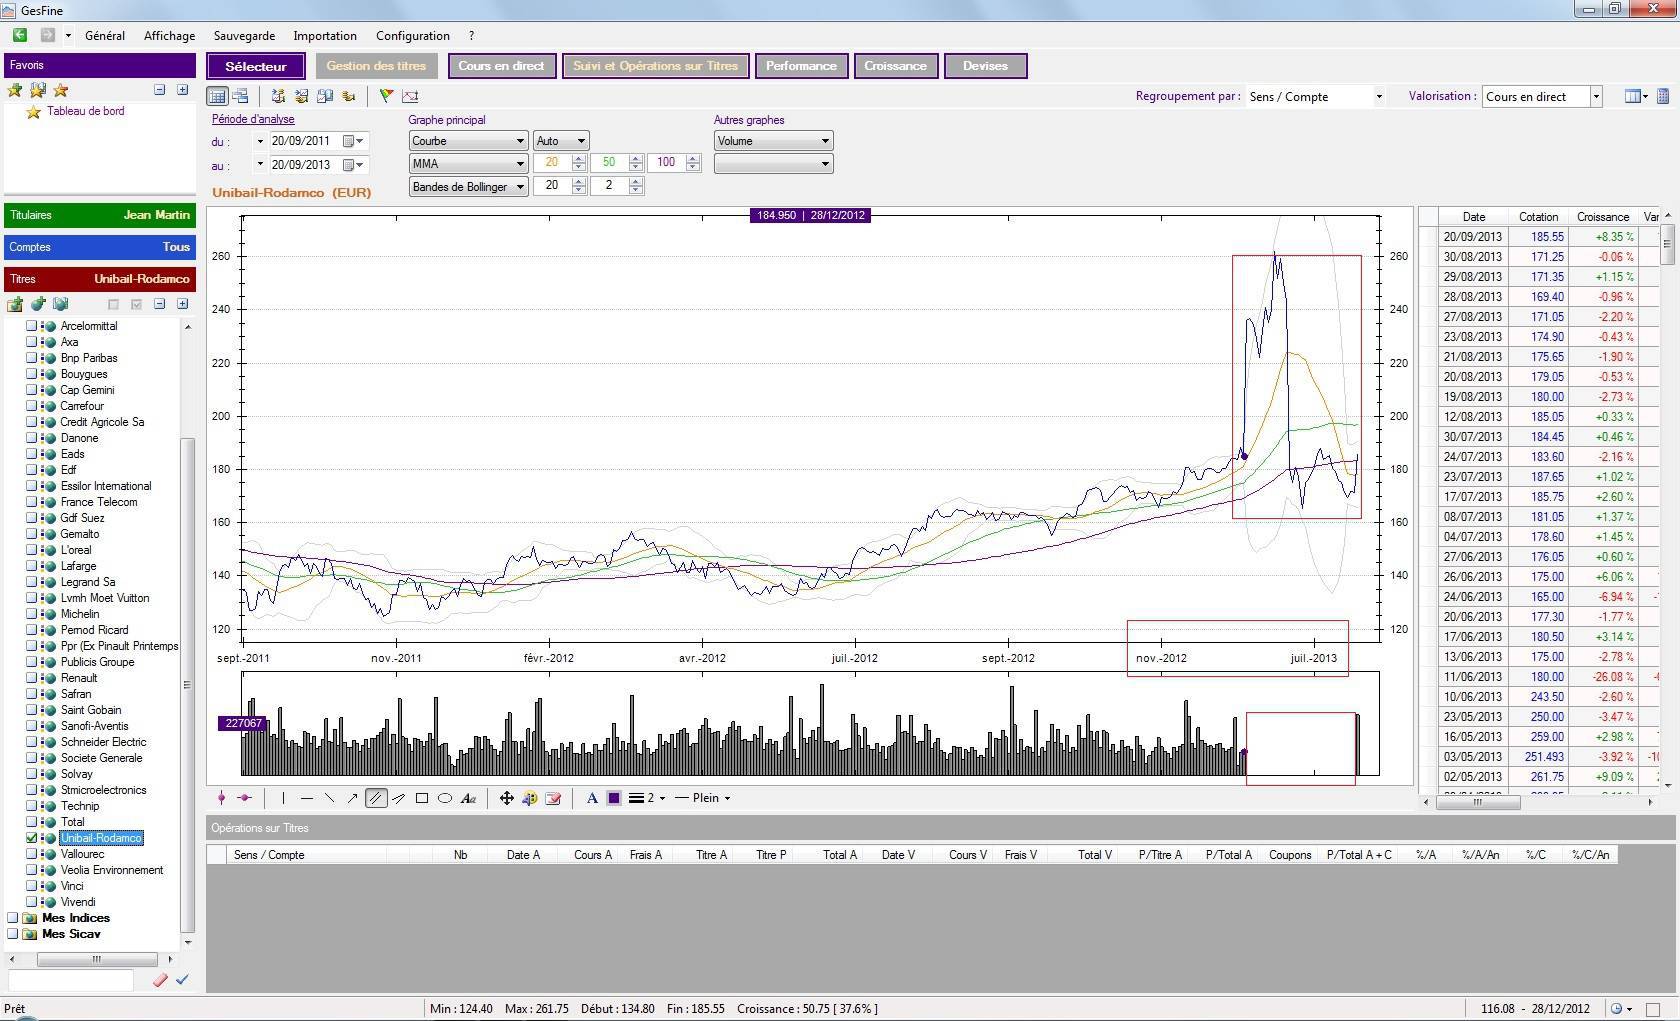Click the green back navigation arrow

19,35
